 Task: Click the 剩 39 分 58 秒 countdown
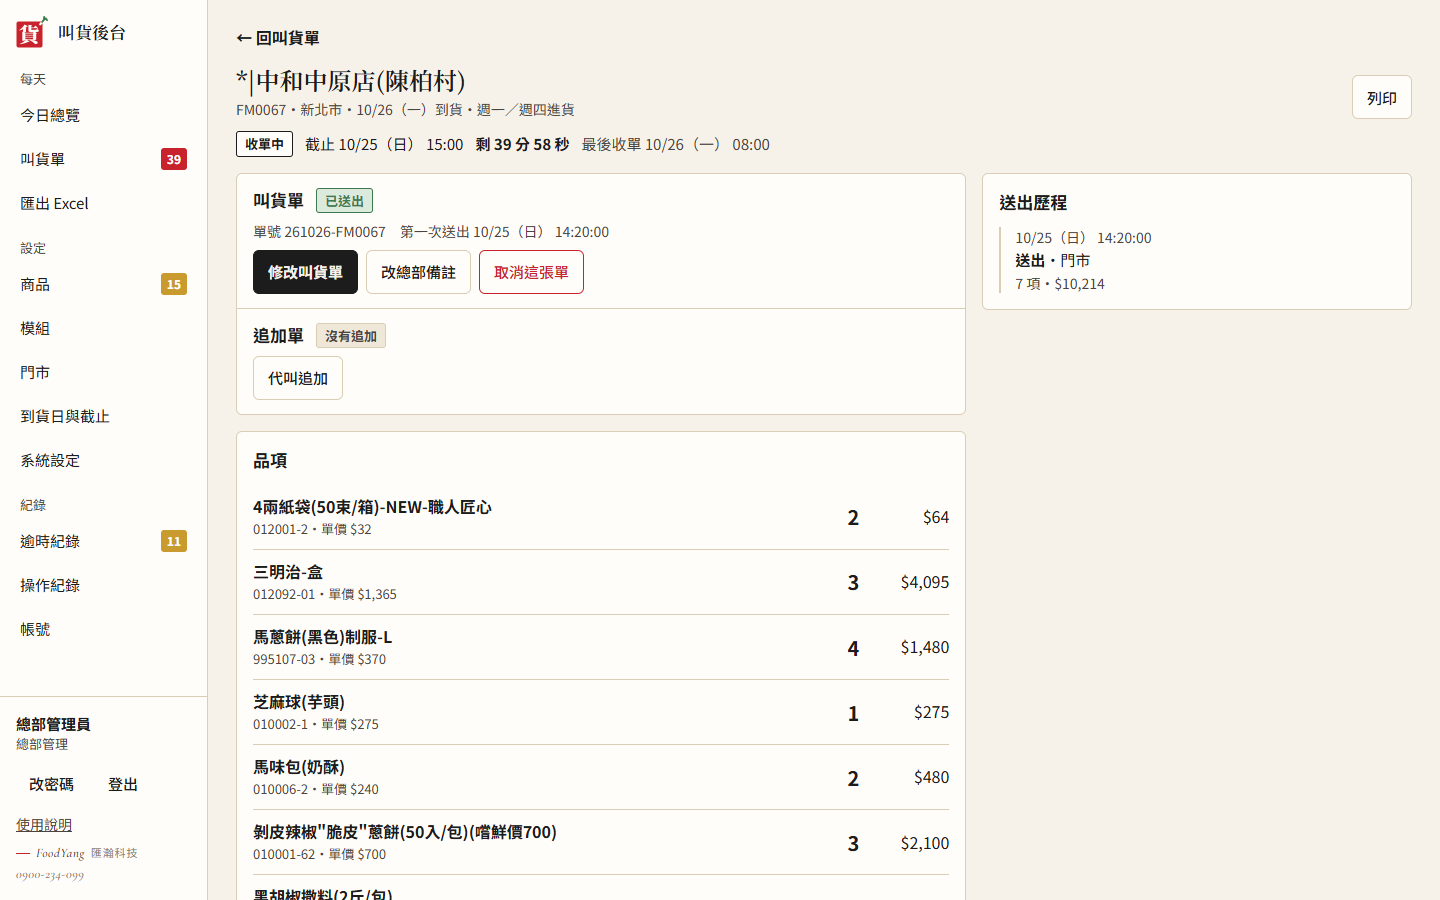pyautogui.click(x=522, y=144)
